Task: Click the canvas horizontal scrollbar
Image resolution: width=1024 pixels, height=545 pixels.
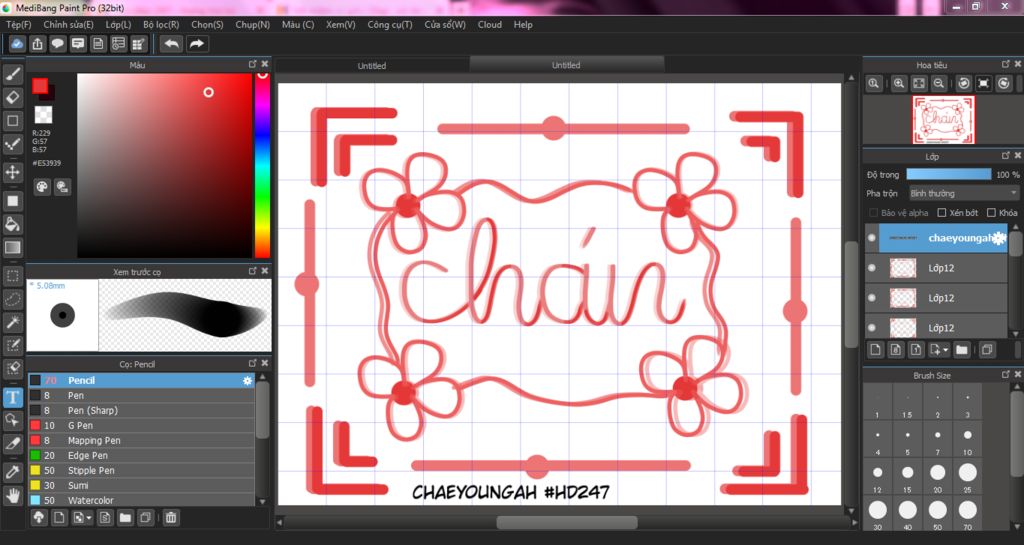Action: pyautogui.click(x=566, y=522)
